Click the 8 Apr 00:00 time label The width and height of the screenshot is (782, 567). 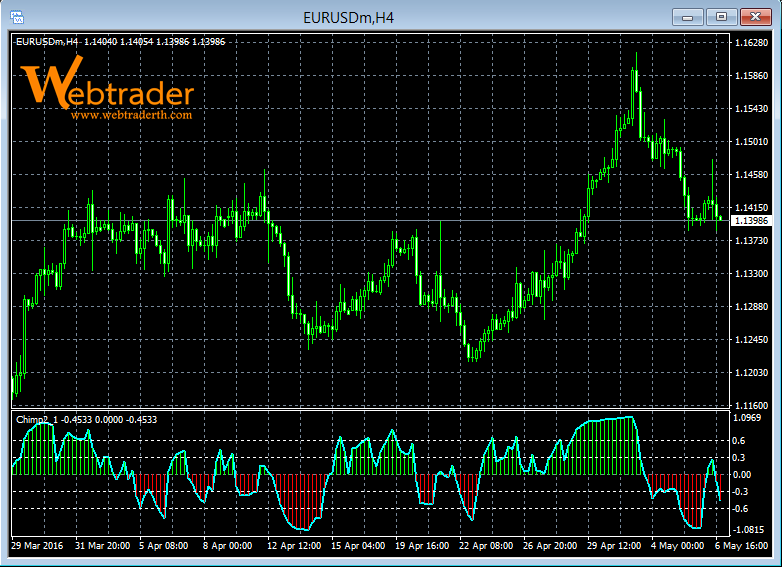pyautogui.click(x=227, y=546)
